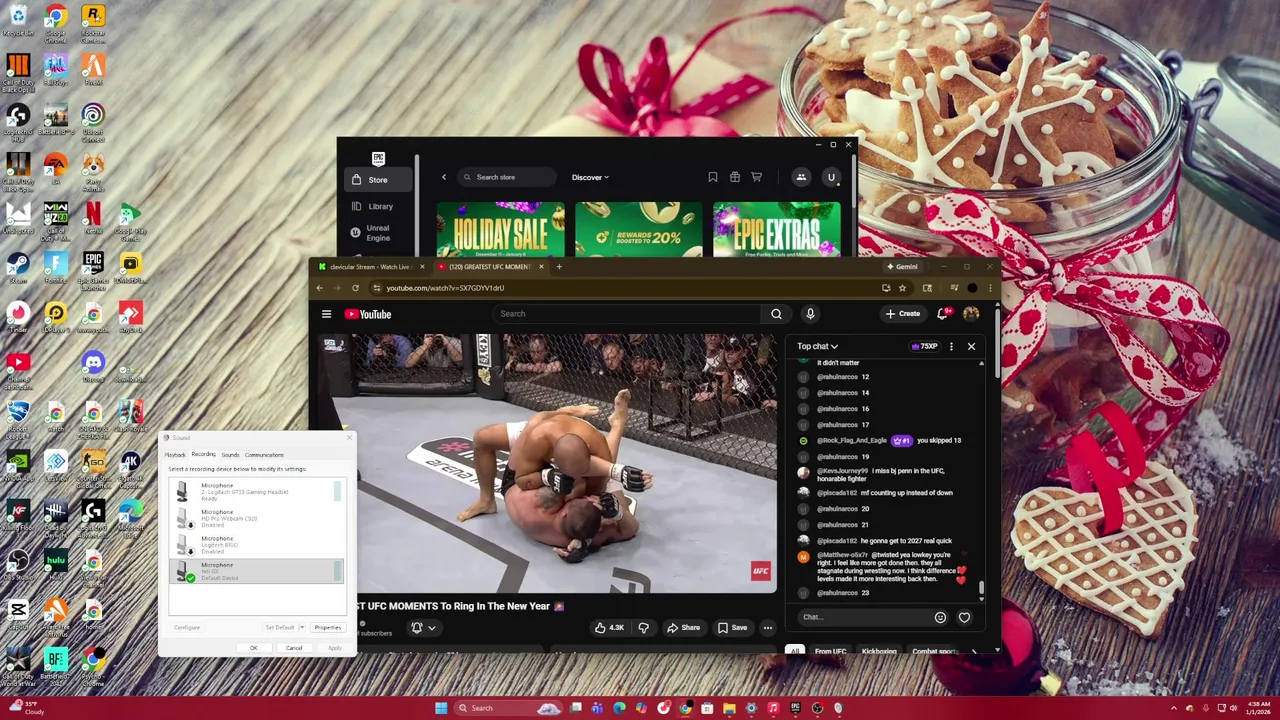Image resolution: width=1280 pixels, height=720 pixels.
Task: Expand the Discover dropdown in Epic store
Action: (x=590, y=177)
